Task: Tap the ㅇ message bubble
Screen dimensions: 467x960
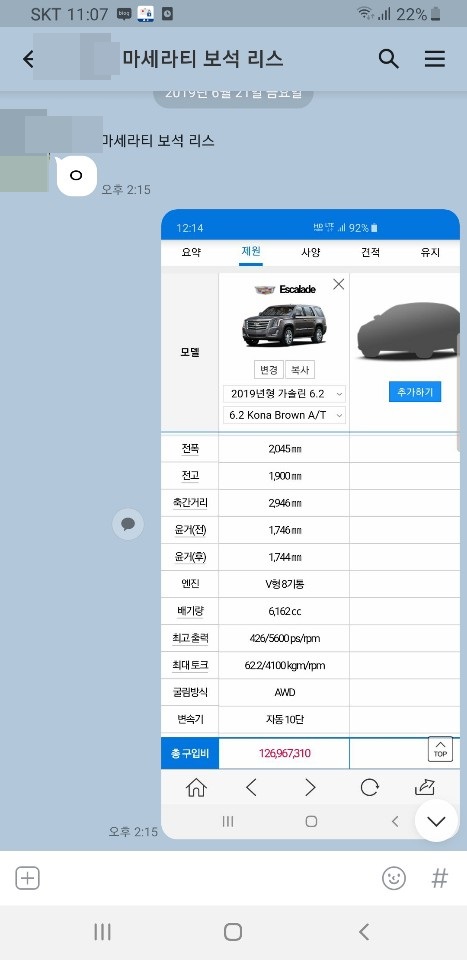Action: pos(77,176)
